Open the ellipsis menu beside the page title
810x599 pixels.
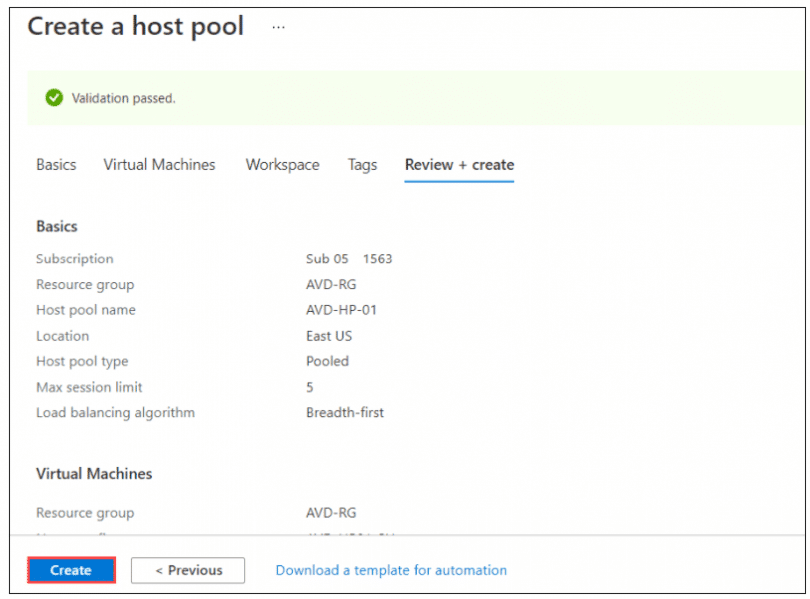point(277,27)
